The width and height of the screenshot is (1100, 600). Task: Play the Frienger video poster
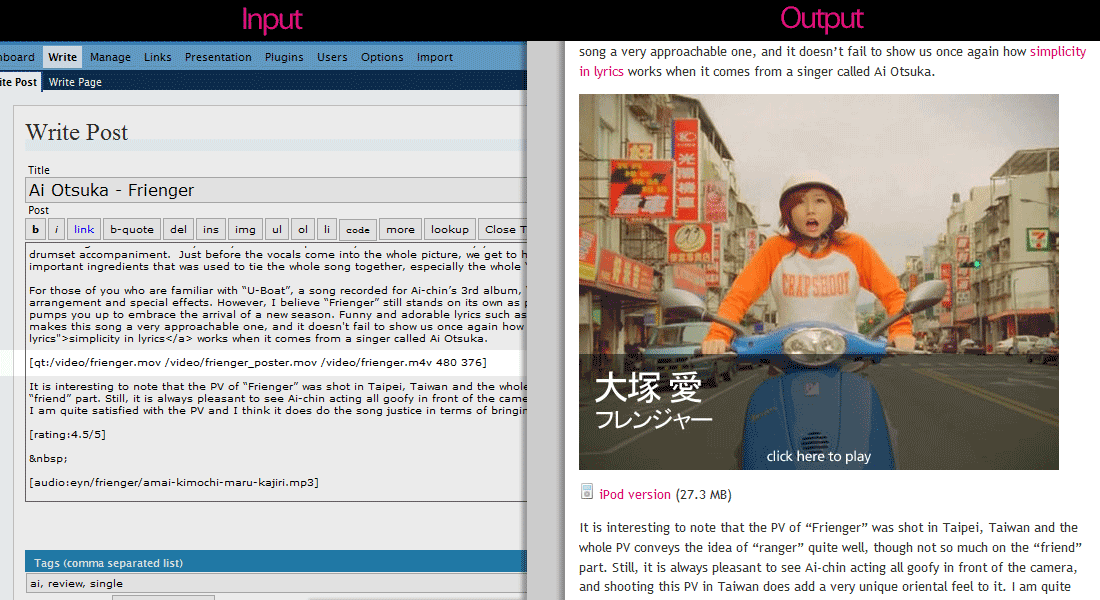819,282
